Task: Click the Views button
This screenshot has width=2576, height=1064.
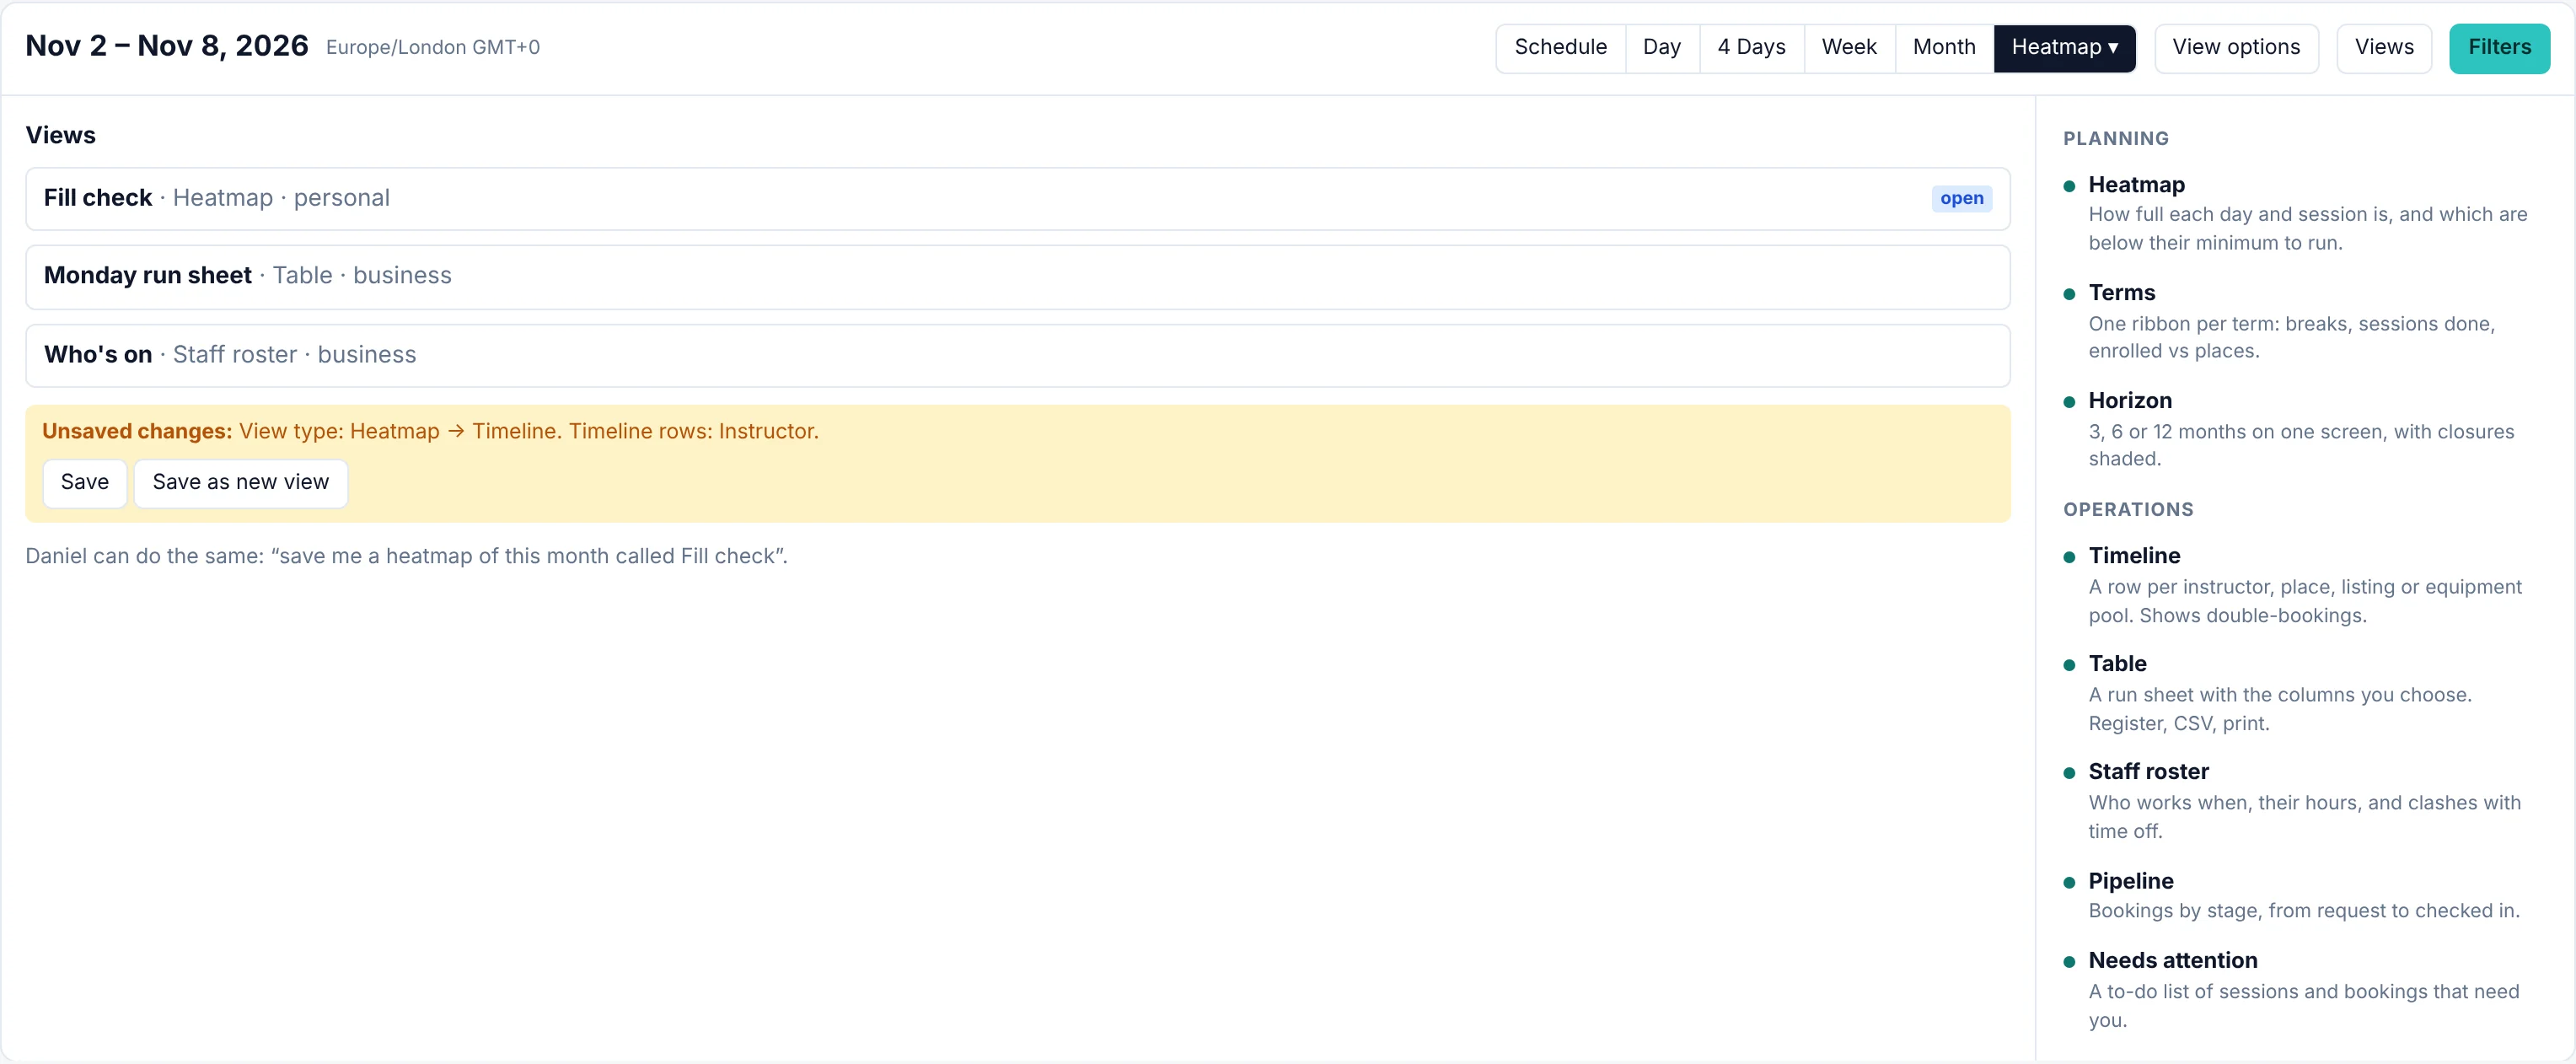Action: tap(2384, 47)
